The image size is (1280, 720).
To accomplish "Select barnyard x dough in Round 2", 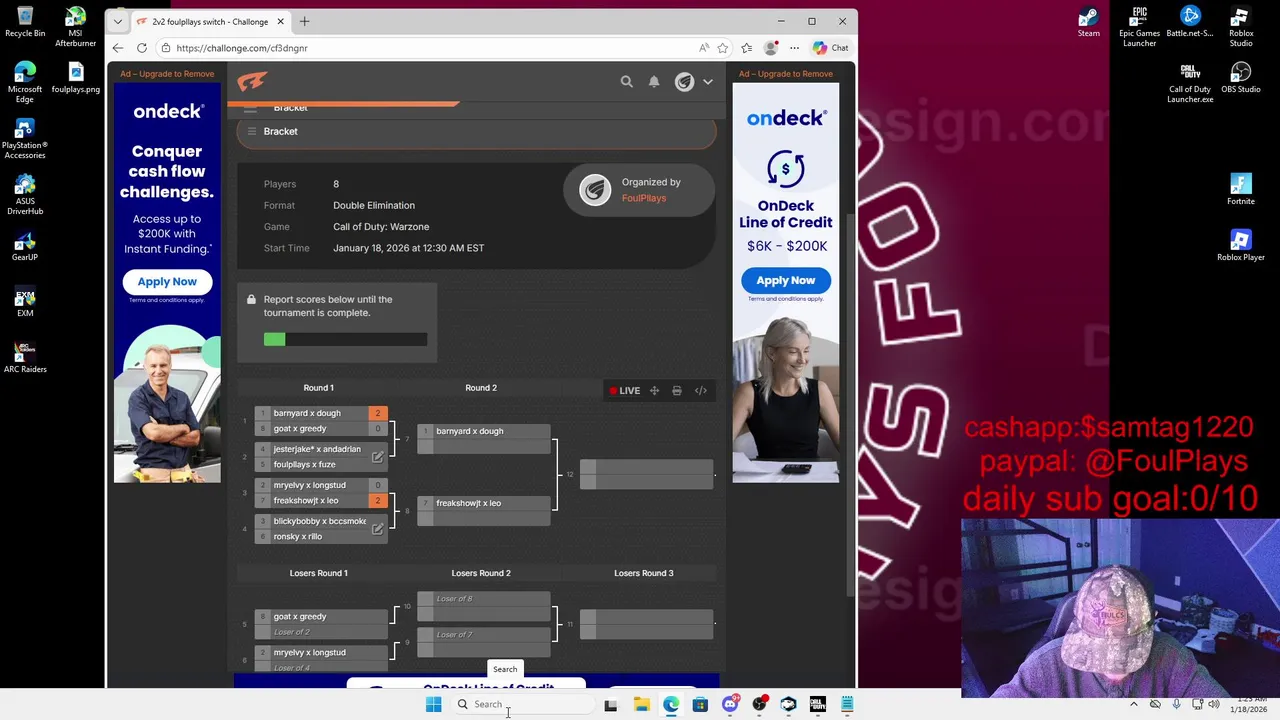I will click(x=484, y=431).
